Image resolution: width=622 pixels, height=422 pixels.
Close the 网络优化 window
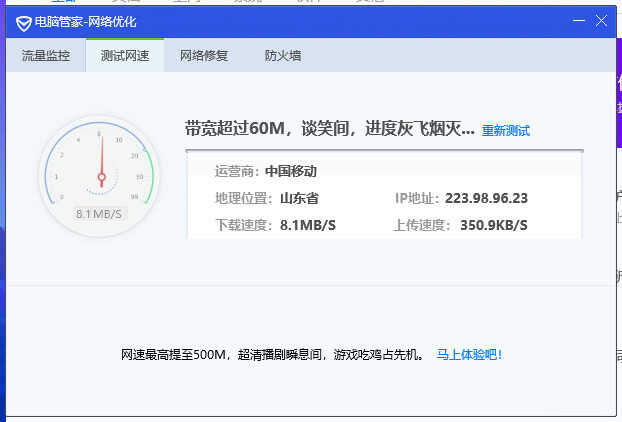tap(601, 21)
